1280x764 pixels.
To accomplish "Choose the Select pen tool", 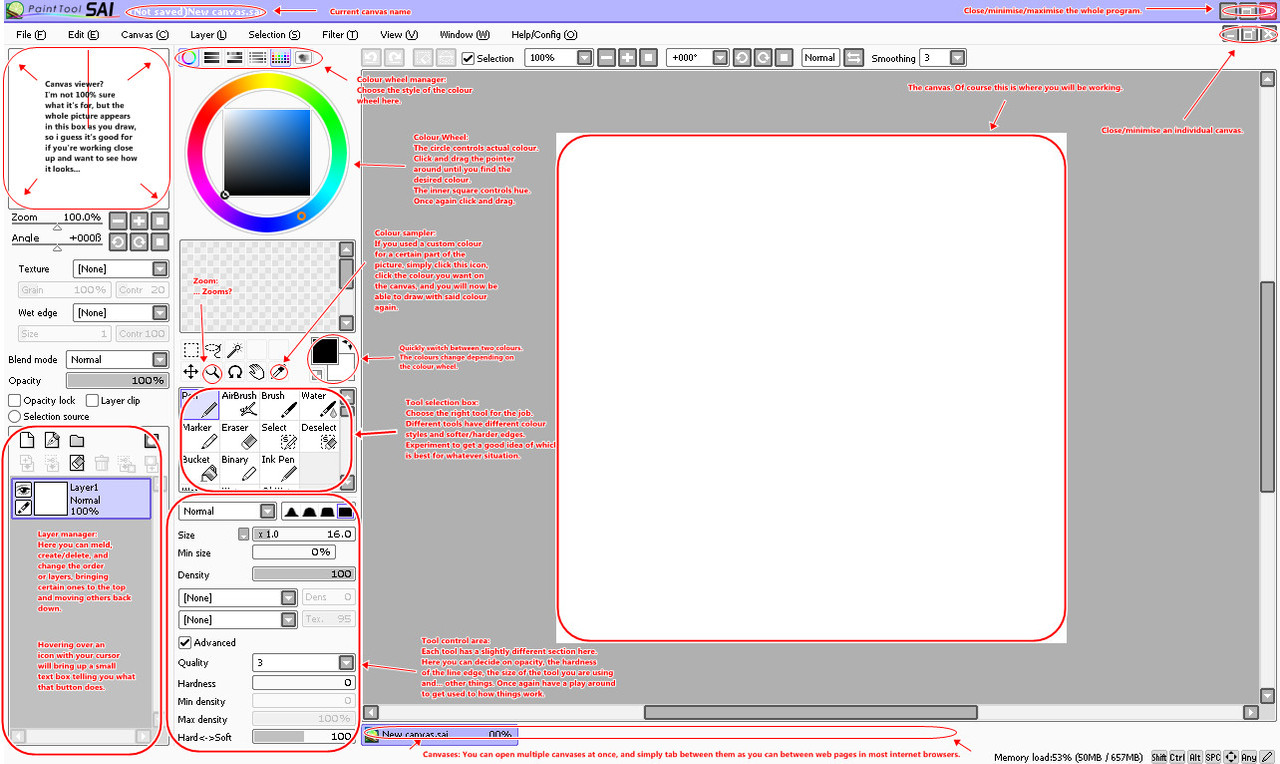I will coord(279,436).
